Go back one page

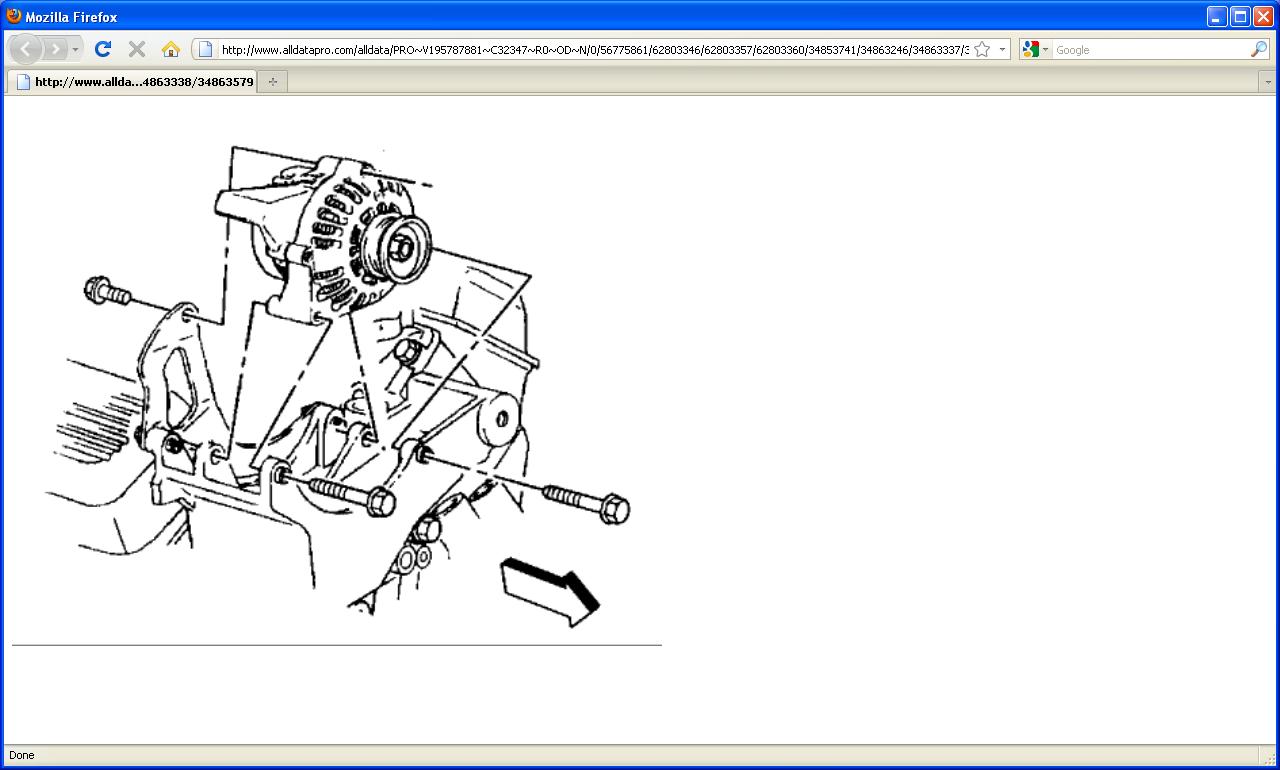pos(26,49)
